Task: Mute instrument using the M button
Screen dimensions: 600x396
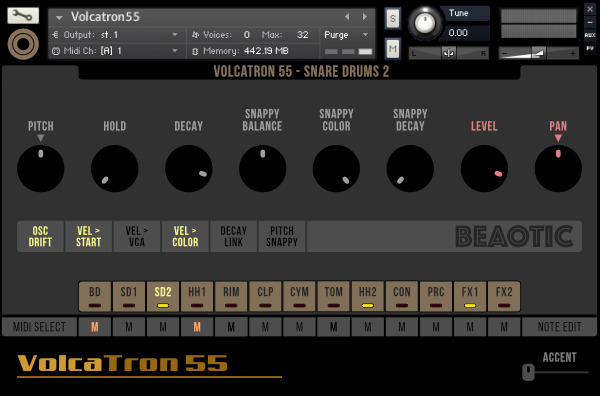Action: coord(393,49)
